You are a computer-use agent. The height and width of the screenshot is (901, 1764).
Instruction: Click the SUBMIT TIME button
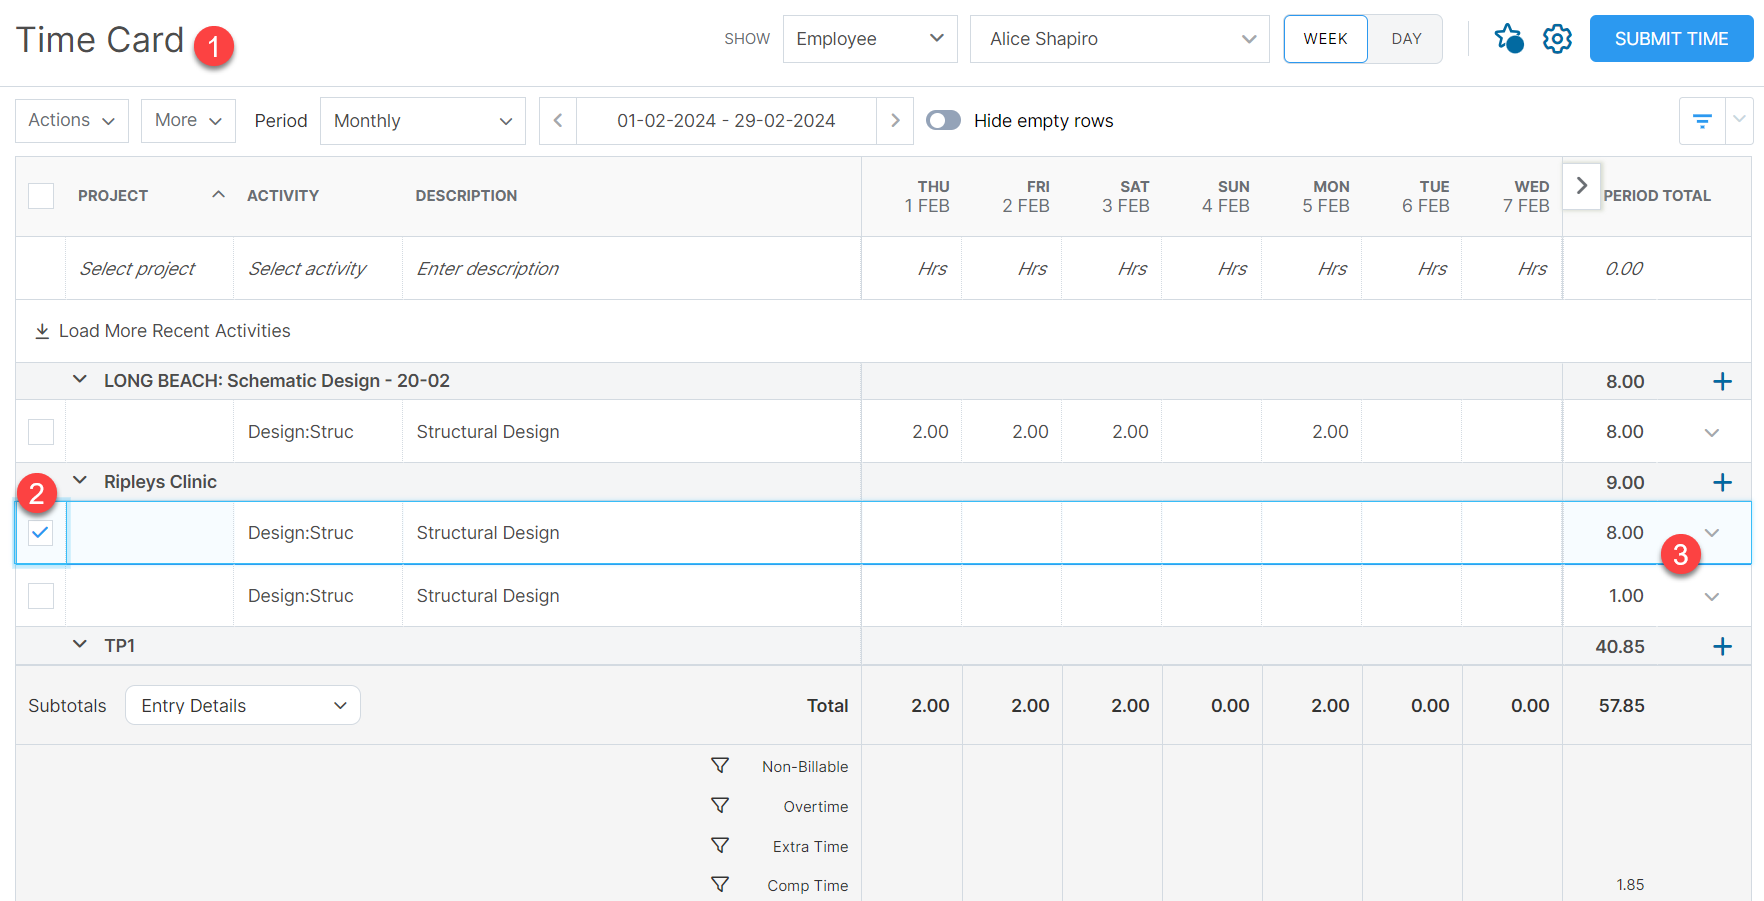click(x=1671, y=38)
